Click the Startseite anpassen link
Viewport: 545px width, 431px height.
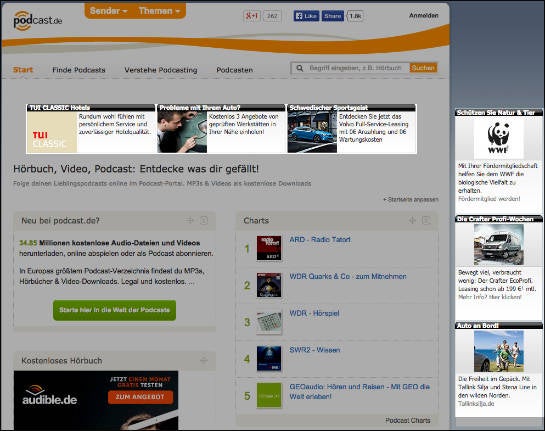click(x=410, y=200)
